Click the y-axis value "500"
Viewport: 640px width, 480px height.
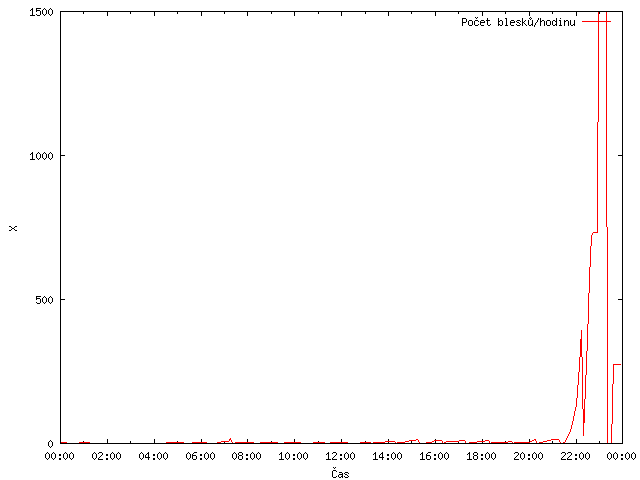(44, 300)
